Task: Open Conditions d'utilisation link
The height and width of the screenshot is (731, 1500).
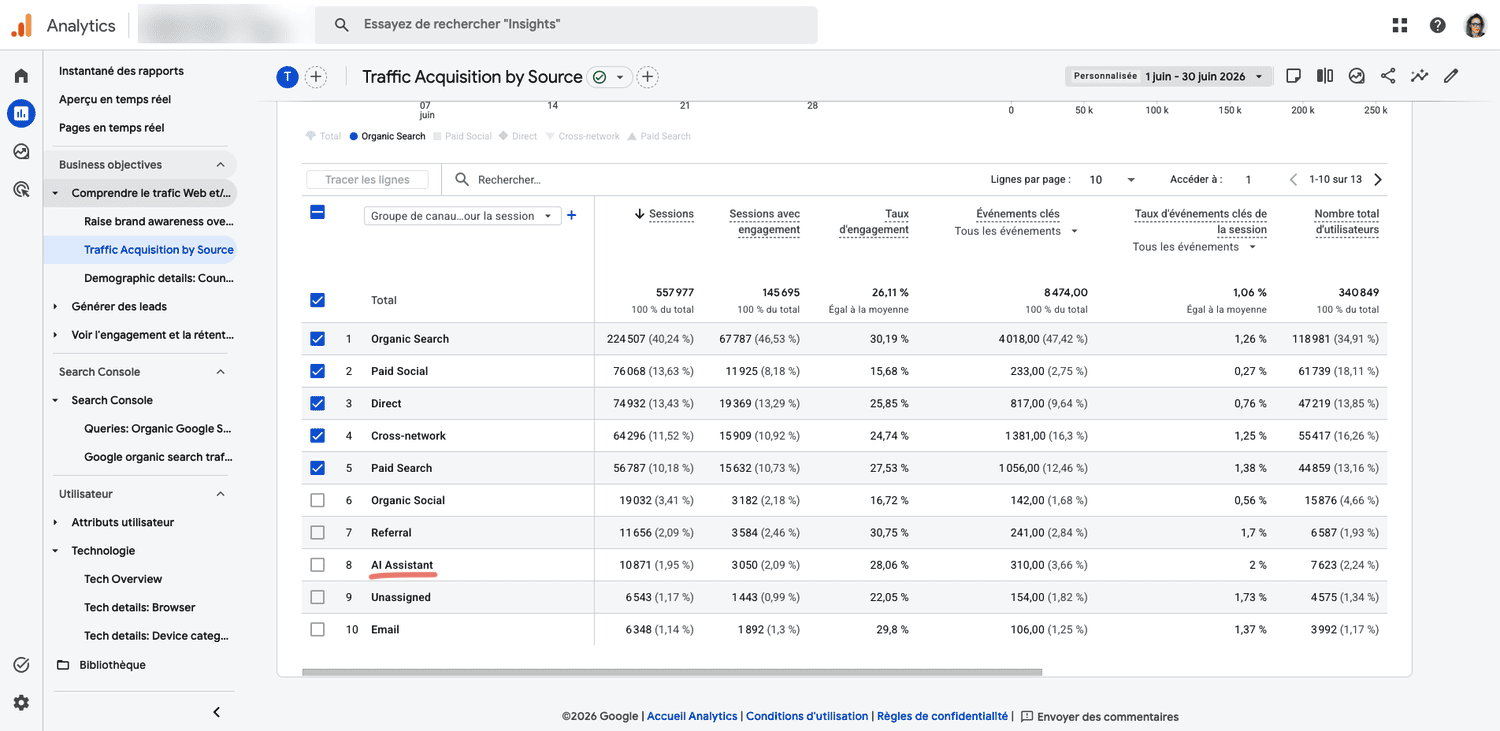Action: tap(807, 716)
